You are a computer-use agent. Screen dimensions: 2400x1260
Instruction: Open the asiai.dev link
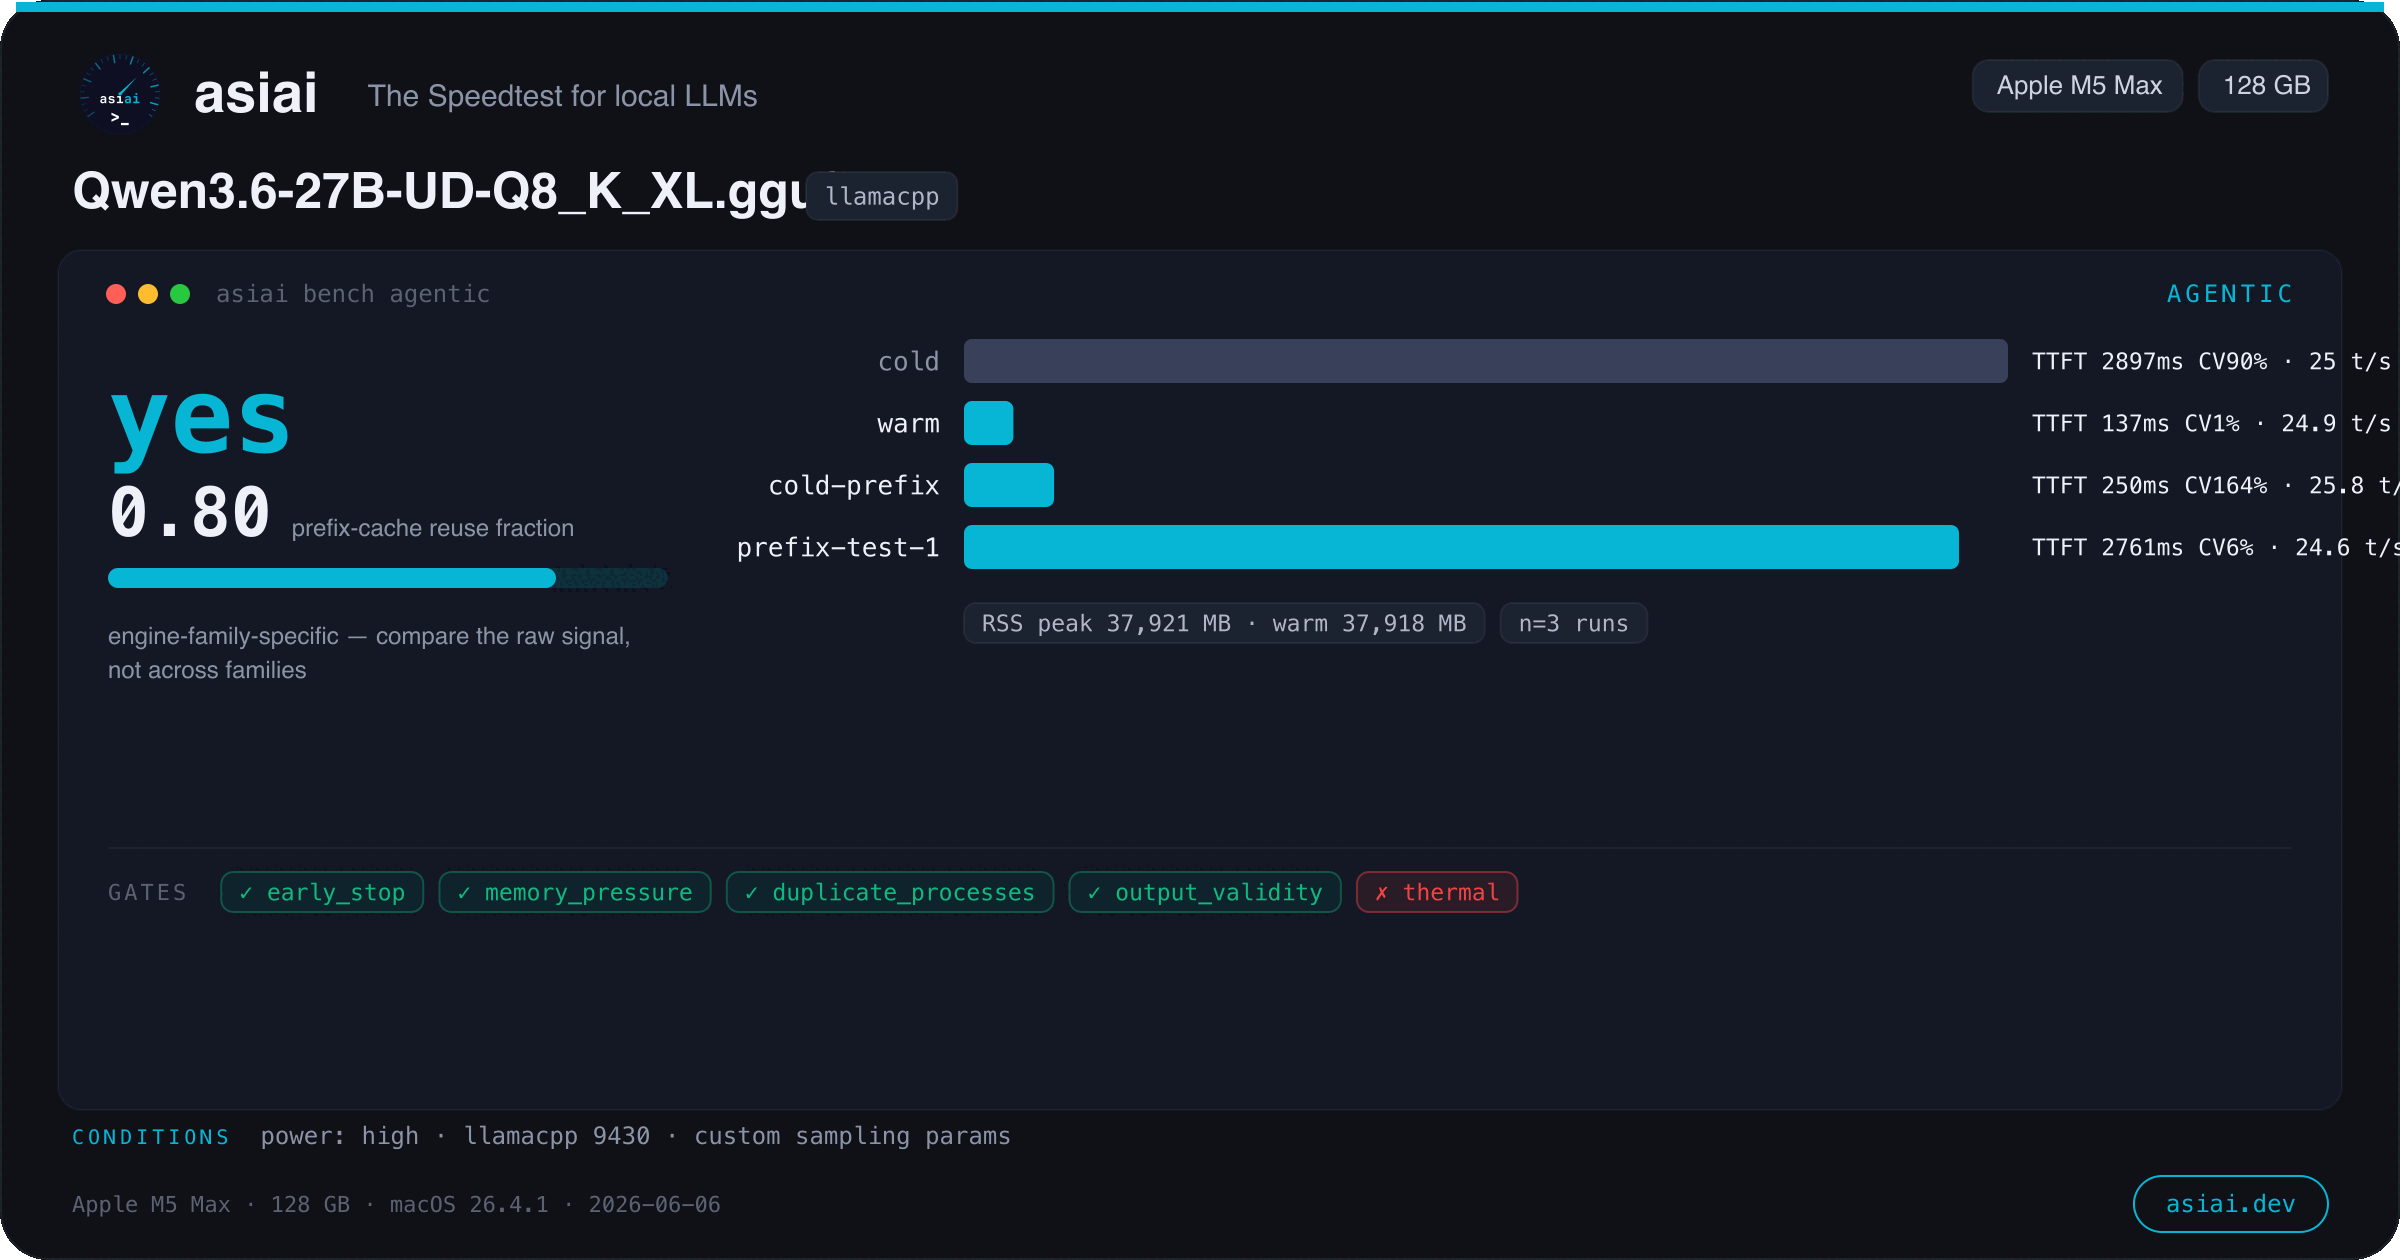click(2230, 1204)
